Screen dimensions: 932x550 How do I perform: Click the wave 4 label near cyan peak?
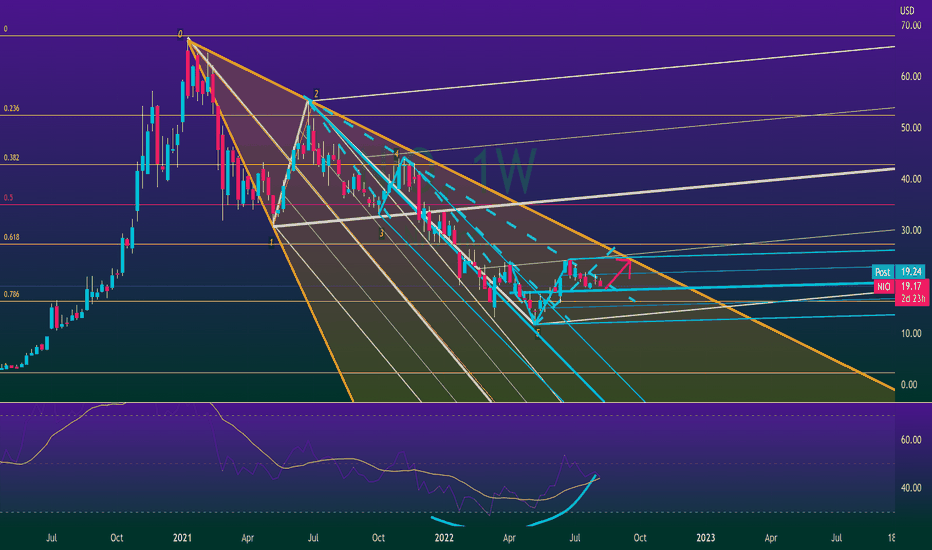point(397,153)
